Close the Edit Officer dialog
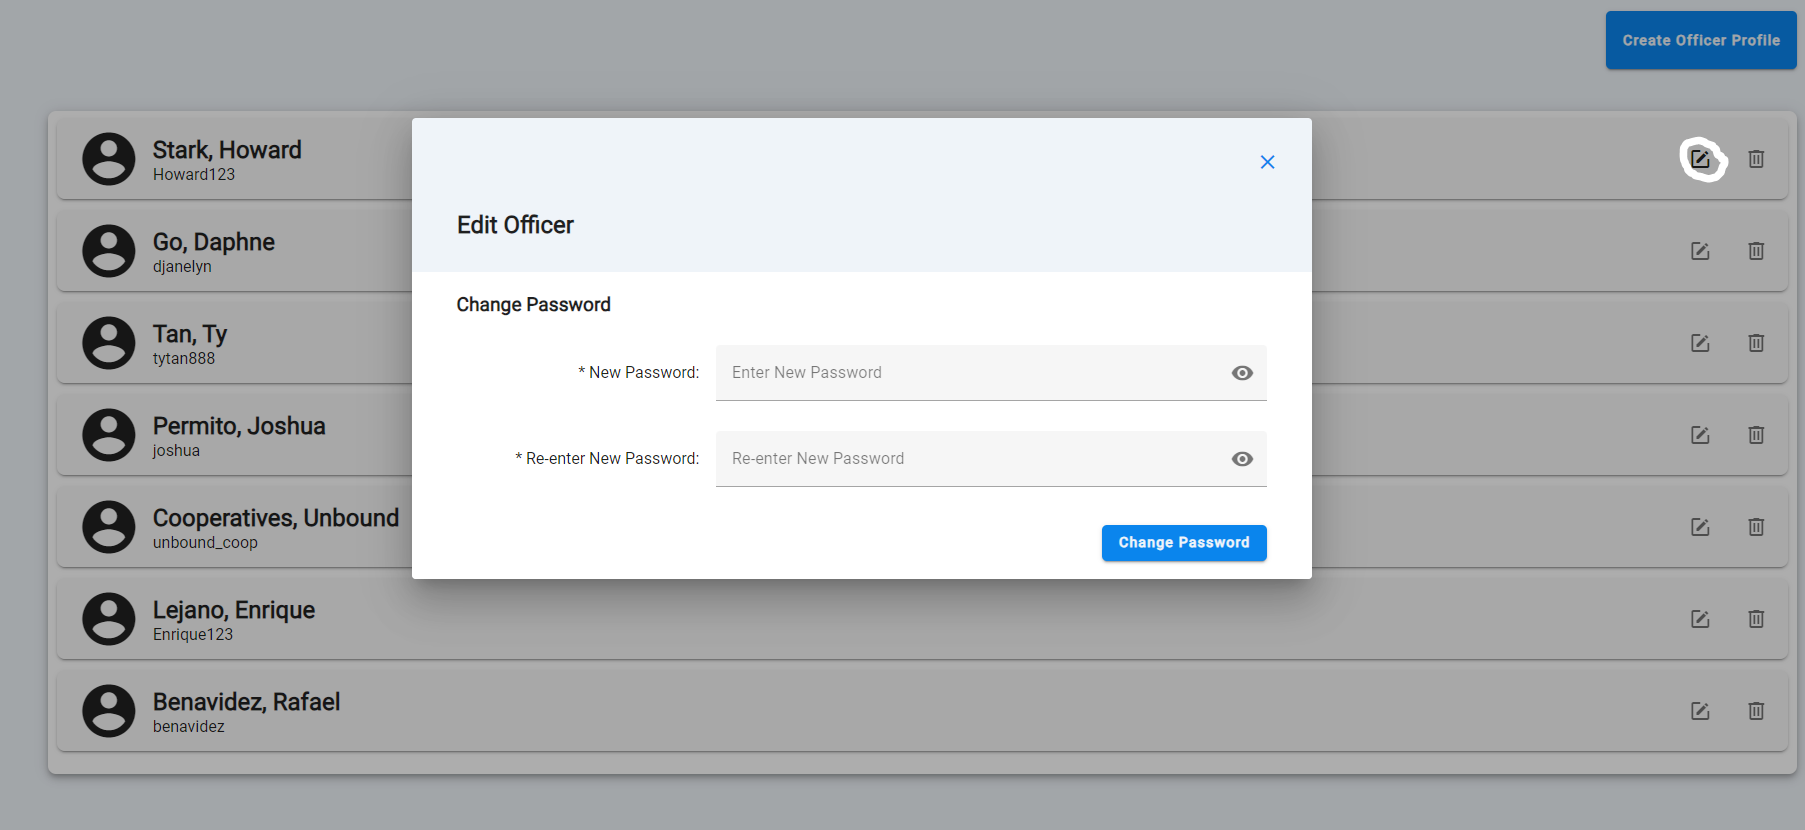1805x830 pixels. 1267,161
